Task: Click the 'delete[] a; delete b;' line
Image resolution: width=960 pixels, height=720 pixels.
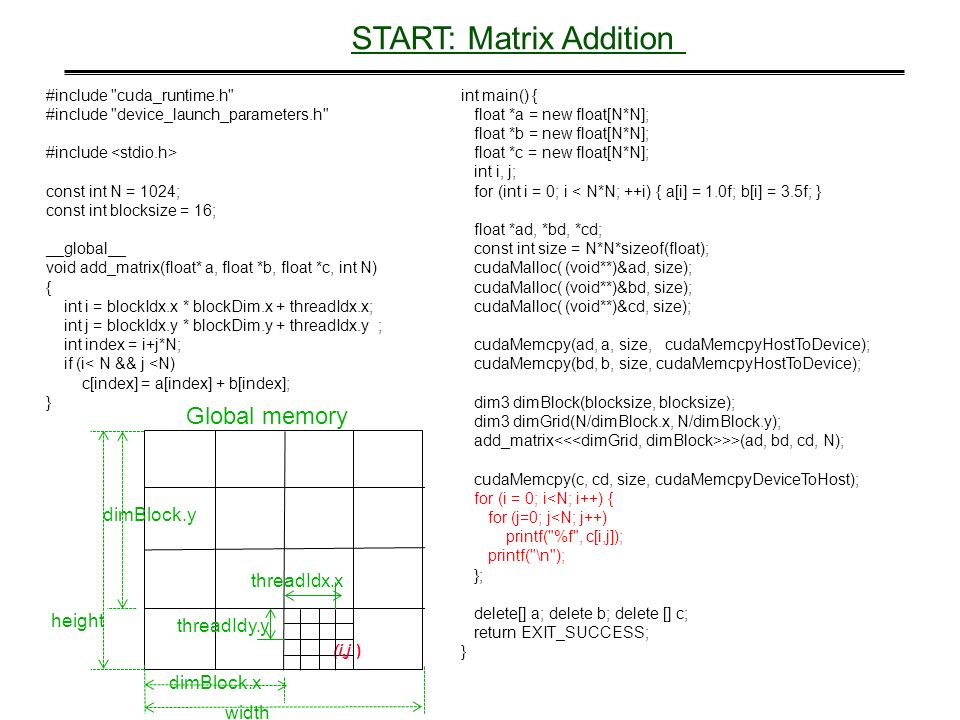Action: pyautogui.click(x=580, y=613)
